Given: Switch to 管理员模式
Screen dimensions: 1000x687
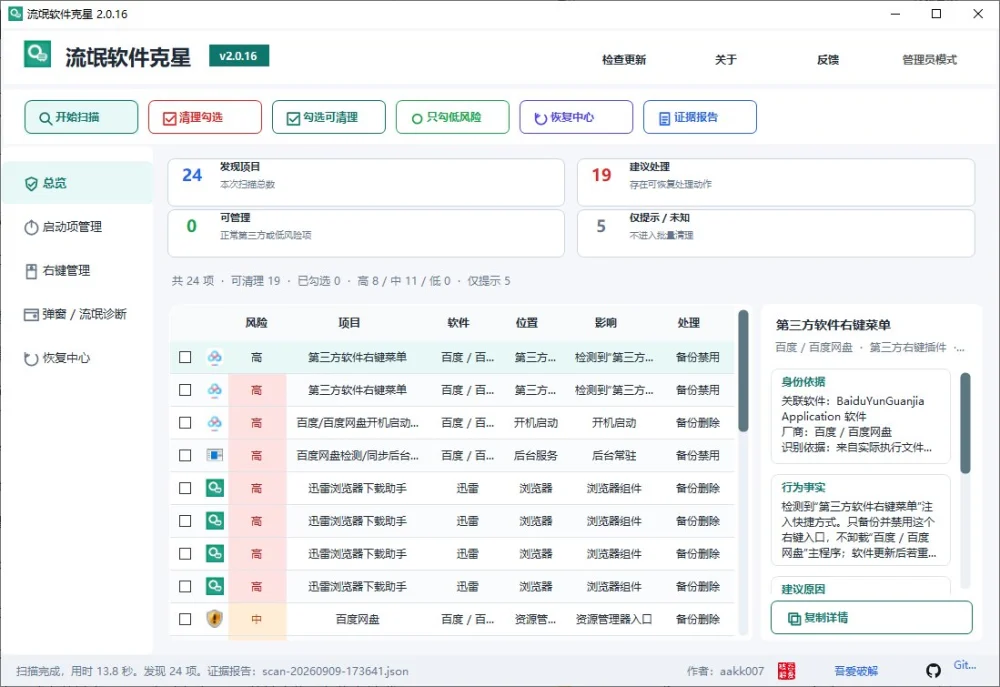Looking at the screenshot, I should tap(929, 60).
